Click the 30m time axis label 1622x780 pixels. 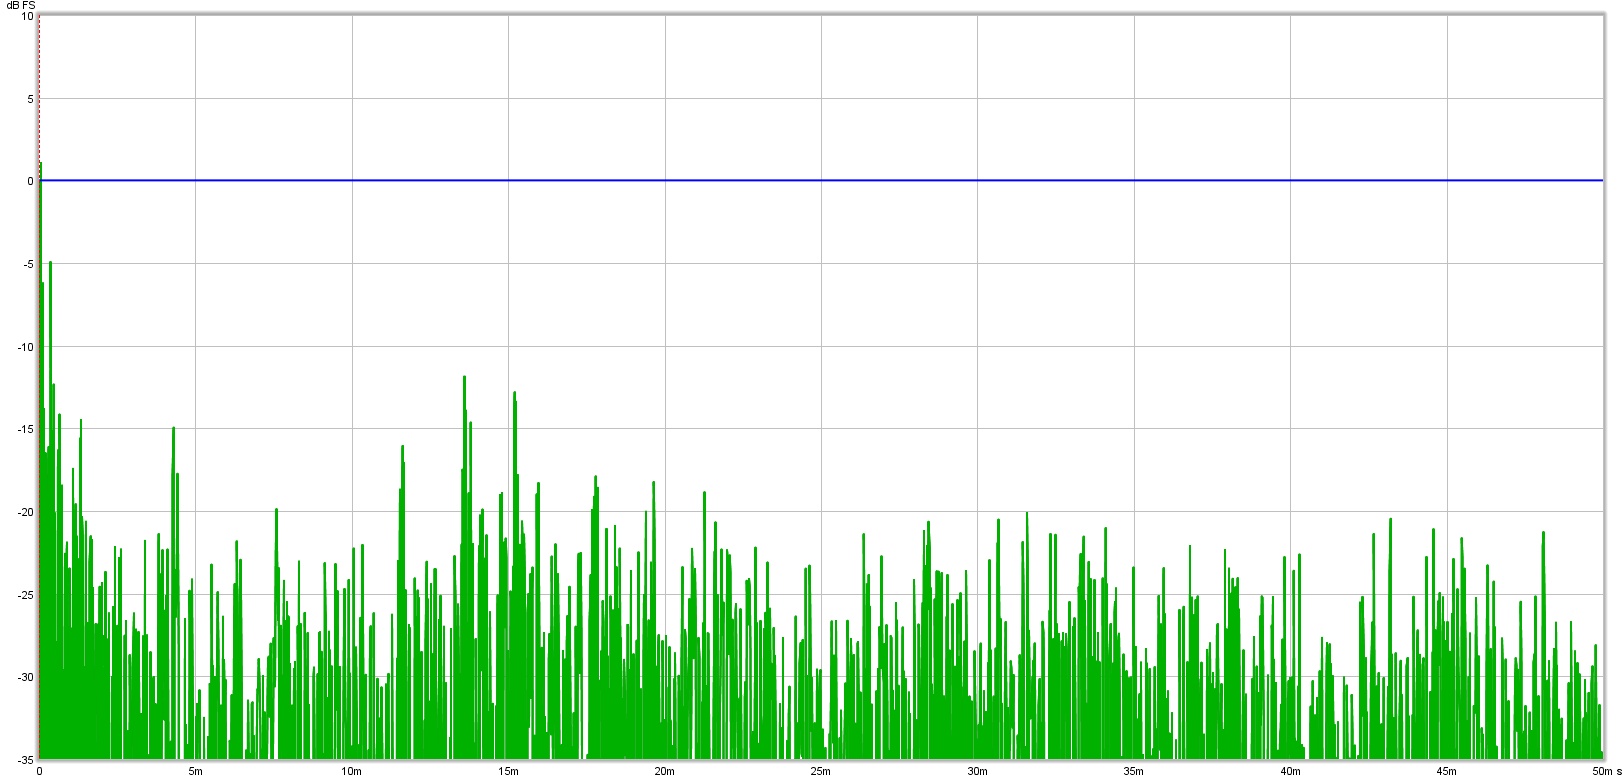coord(977,771)
